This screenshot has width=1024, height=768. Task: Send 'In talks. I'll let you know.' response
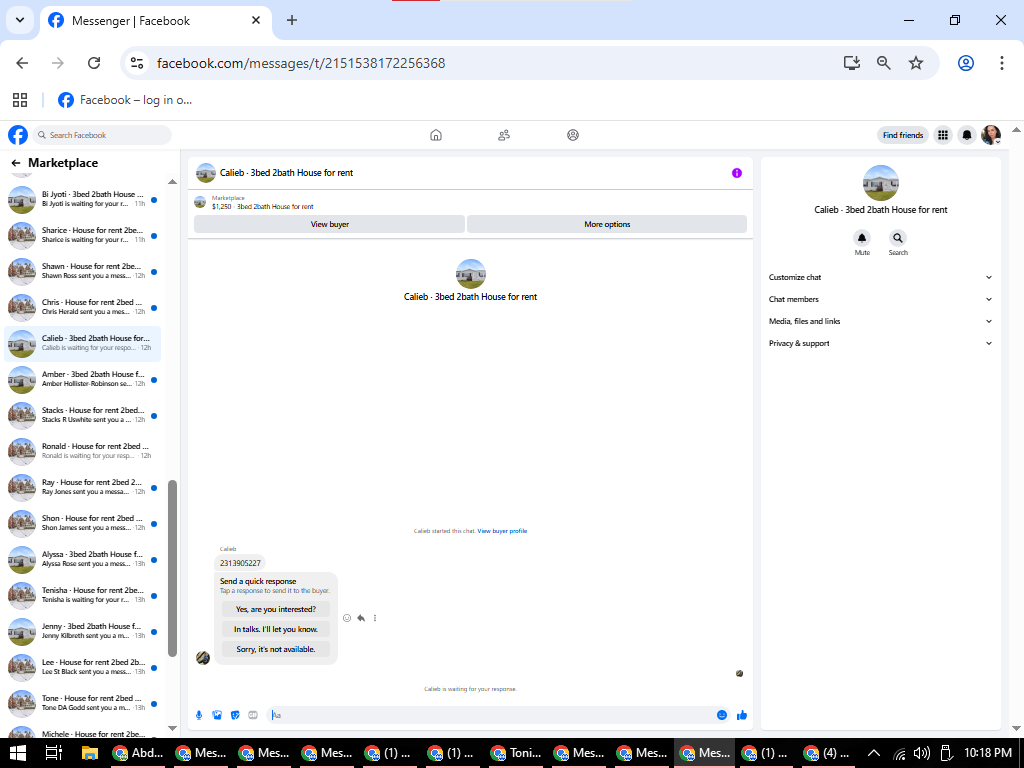[276, 630]
